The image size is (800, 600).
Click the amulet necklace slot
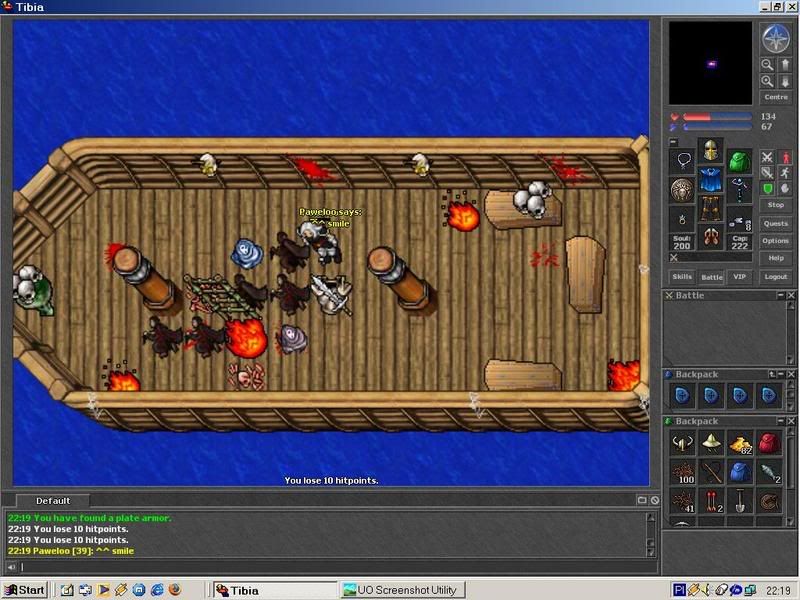click(682, 161)
